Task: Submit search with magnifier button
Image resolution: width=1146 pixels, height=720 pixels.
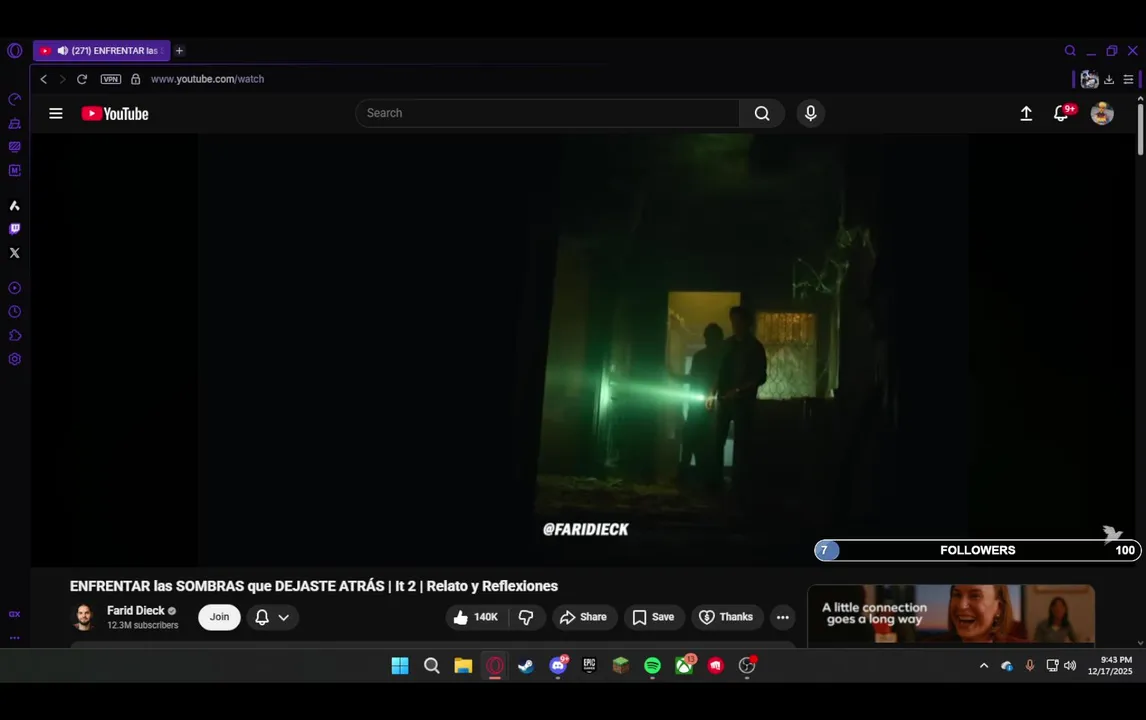Action: (x=762, y=113)
